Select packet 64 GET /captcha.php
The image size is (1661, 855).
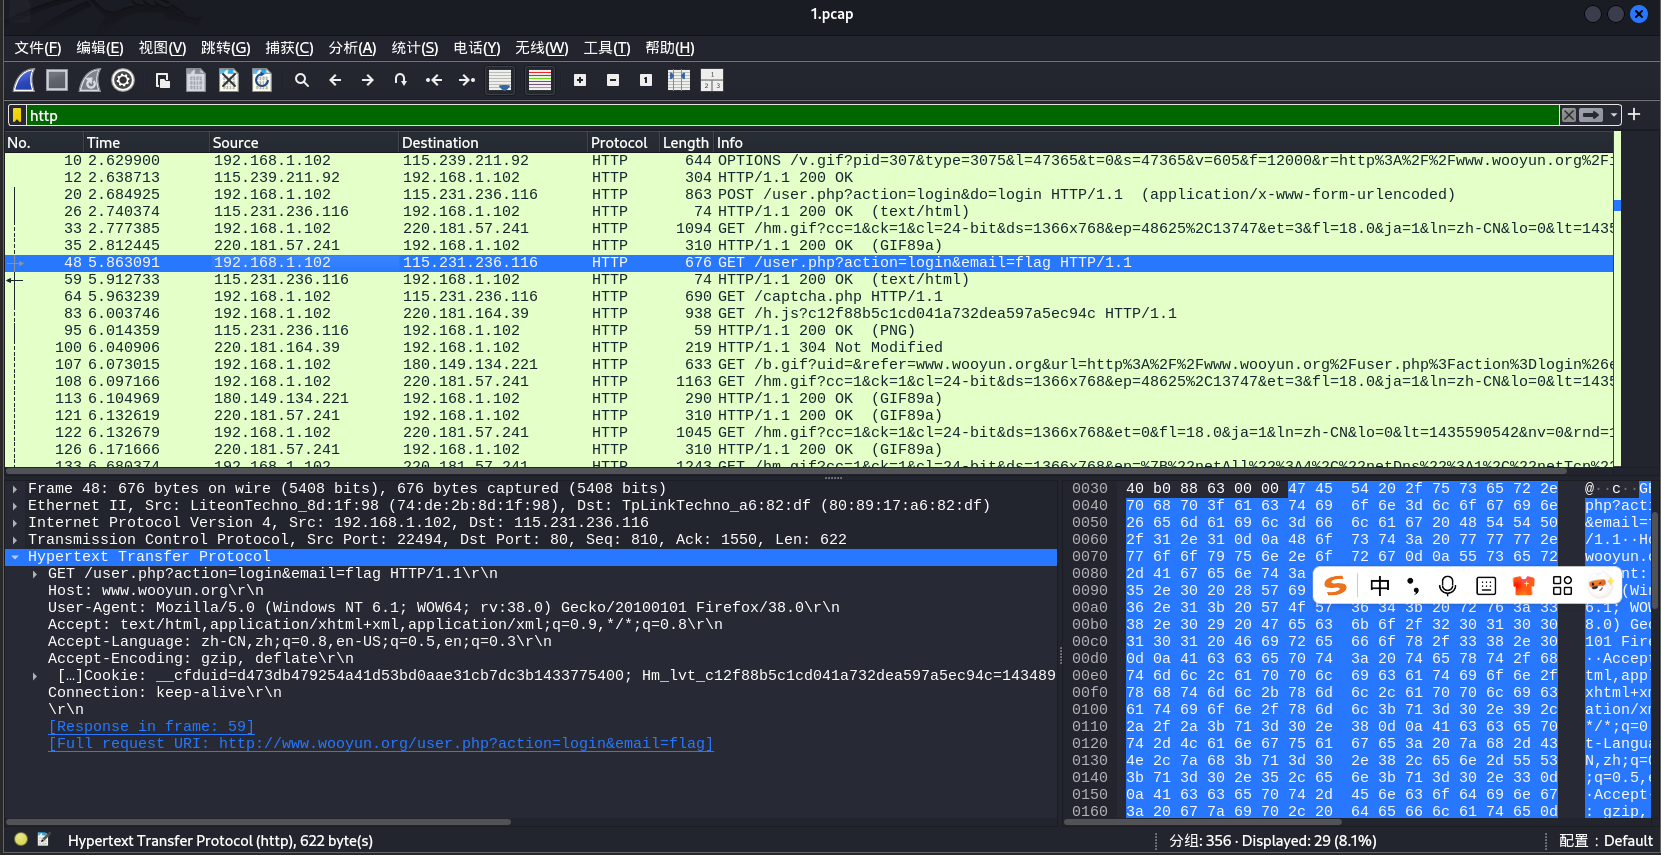pos(809,297)
